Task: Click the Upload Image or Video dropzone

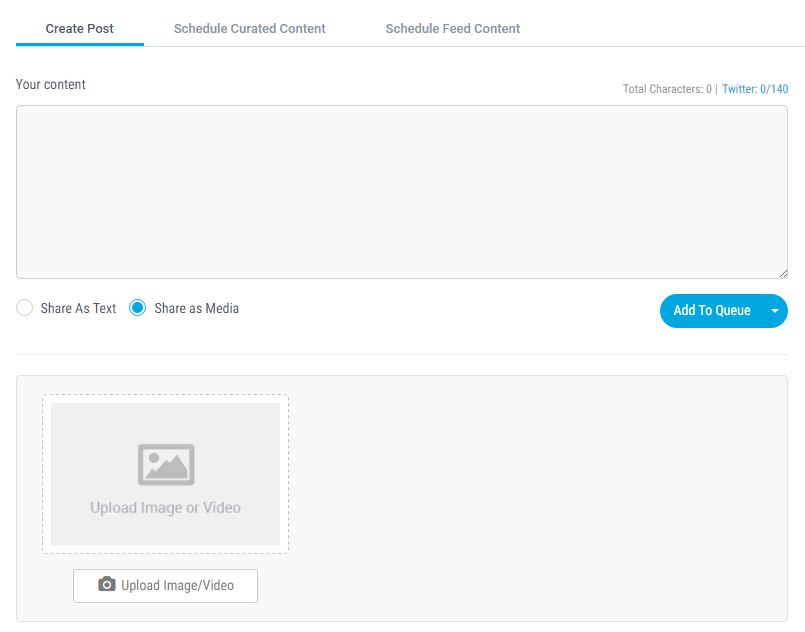Action: (x=165, y=474)
